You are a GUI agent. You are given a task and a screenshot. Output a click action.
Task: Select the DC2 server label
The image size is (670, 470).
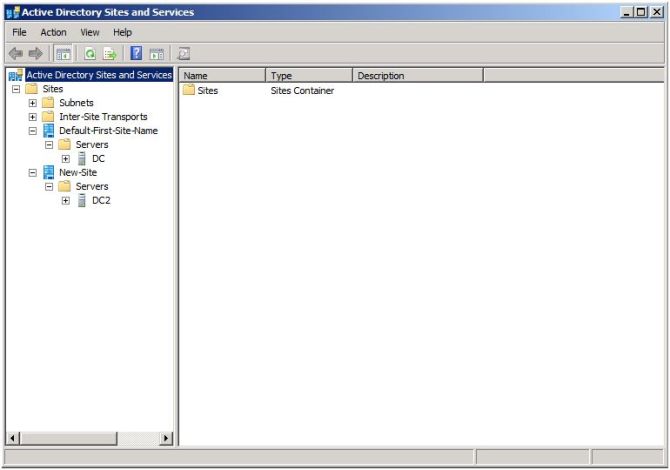(101, 200)
